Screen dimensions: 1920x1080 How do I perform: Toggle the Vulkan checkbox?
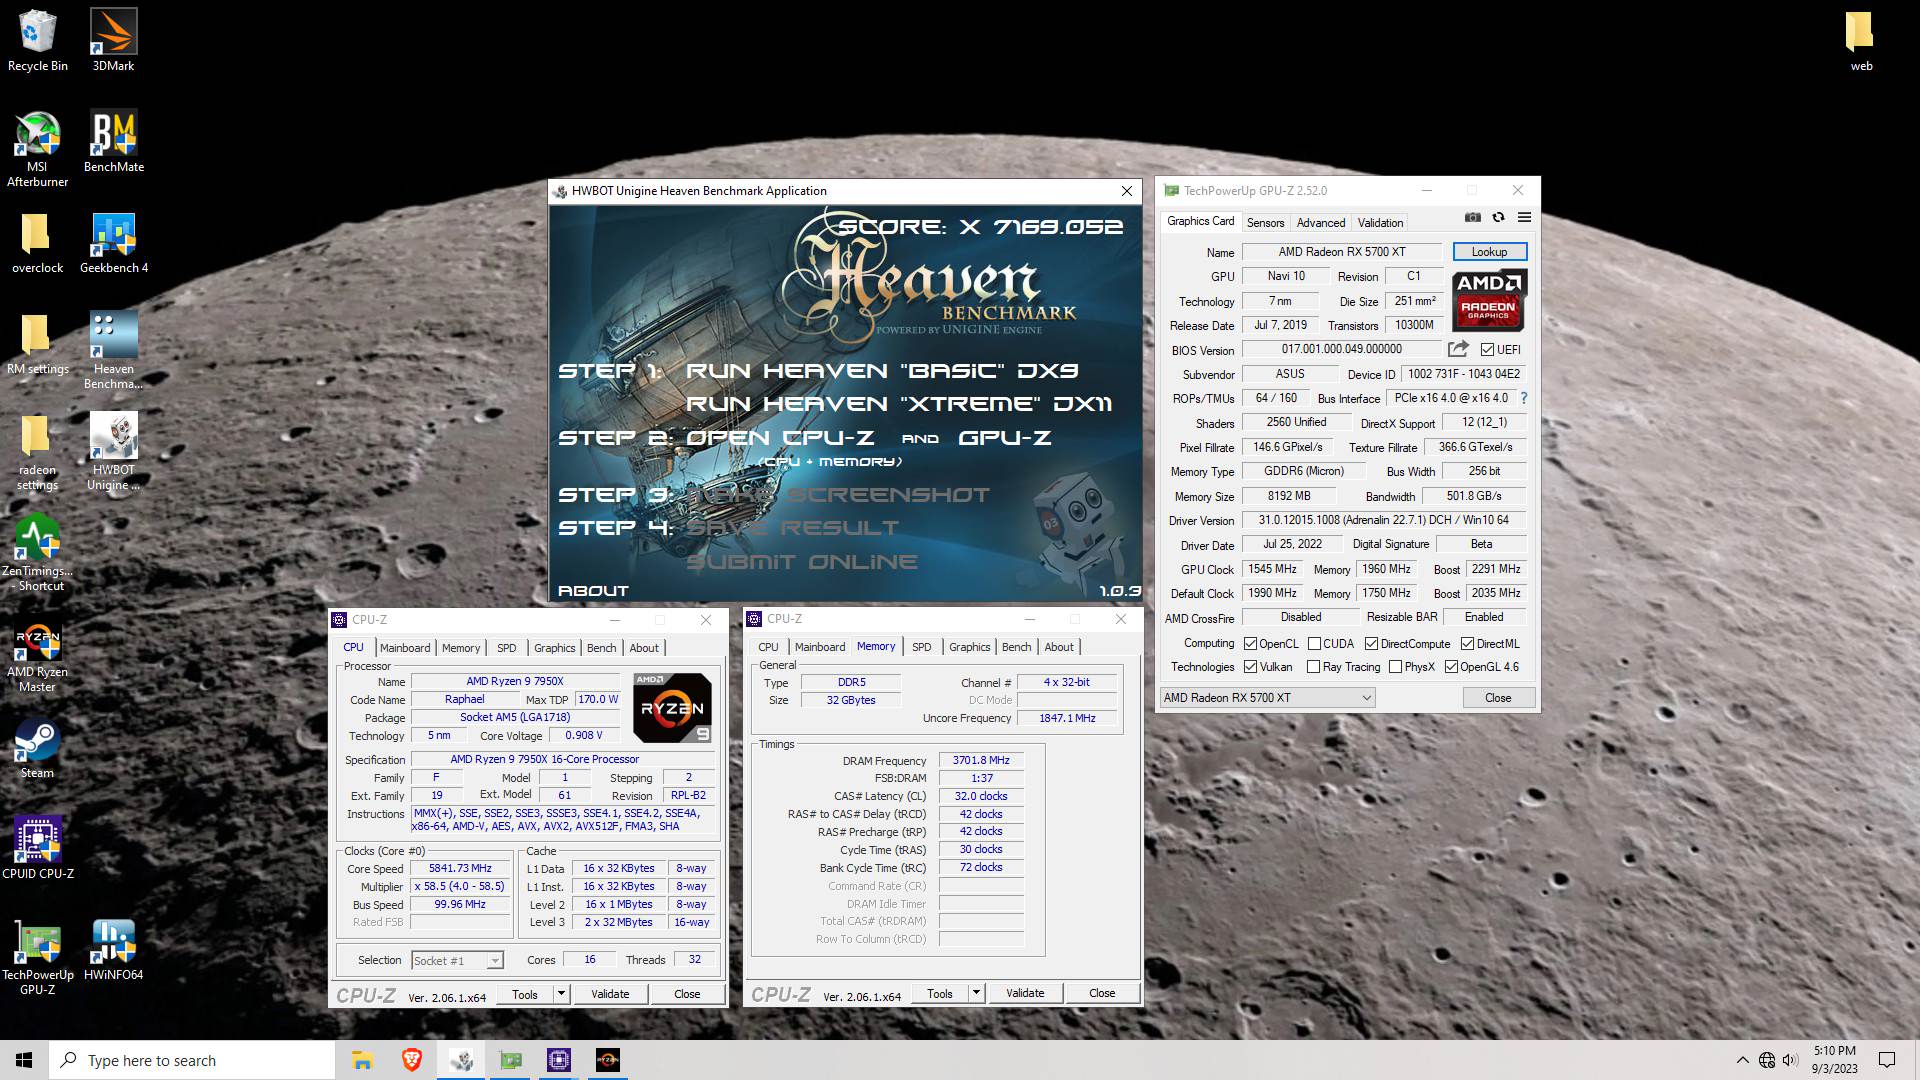pyautogui.click(x=1250, y=667)
